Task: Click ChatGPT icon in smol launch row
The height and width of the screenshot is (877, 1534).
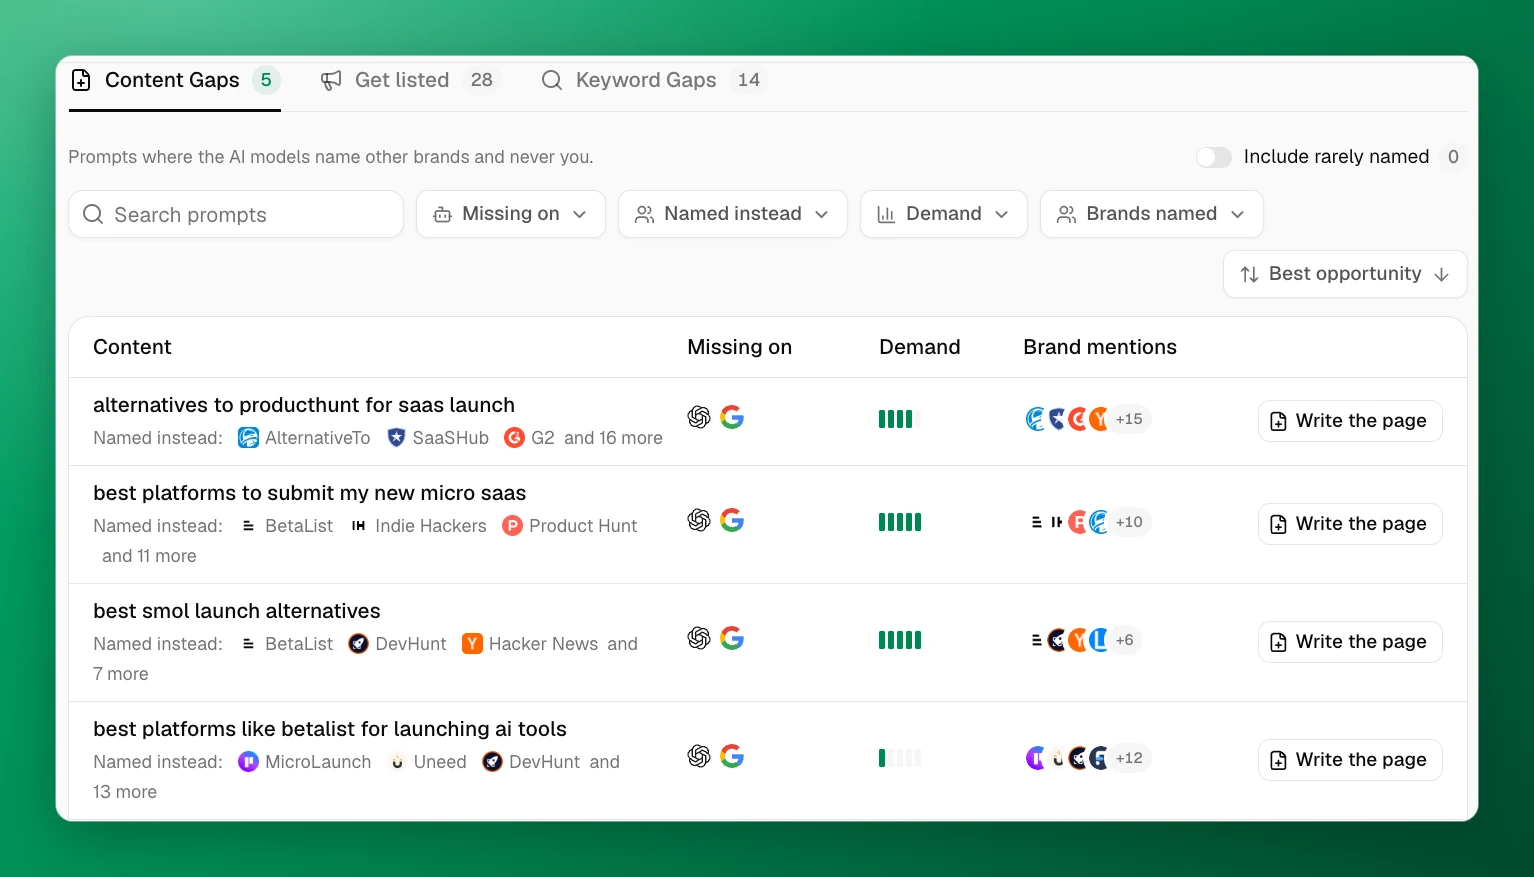Action: point(699,638)
